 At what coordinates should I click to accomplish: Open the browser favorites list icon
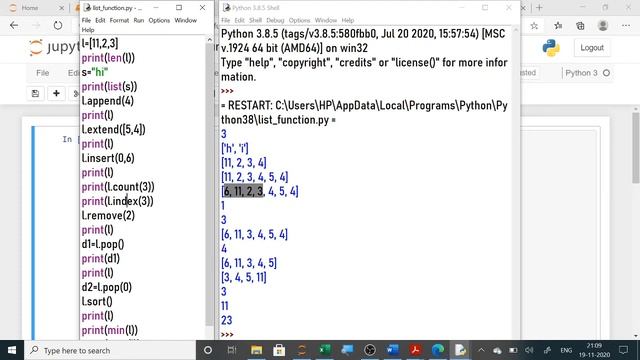coord(558,26)
